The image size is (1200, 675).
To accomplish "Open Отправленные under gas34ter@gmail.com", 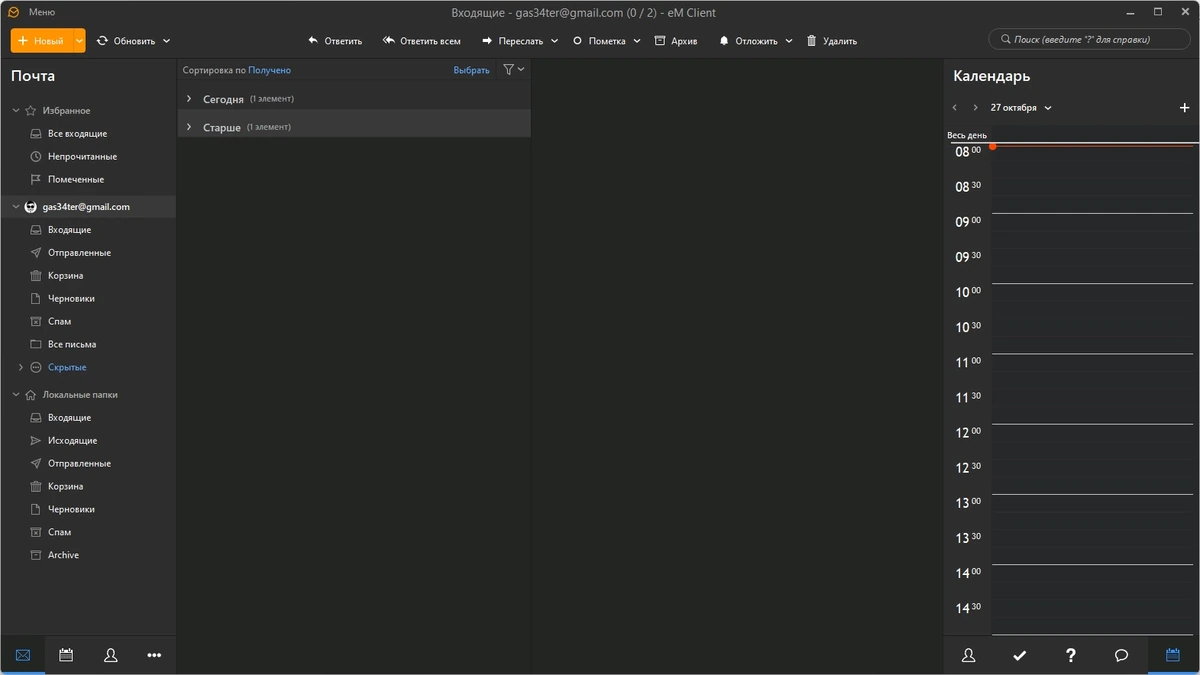I will coord(79,253).
